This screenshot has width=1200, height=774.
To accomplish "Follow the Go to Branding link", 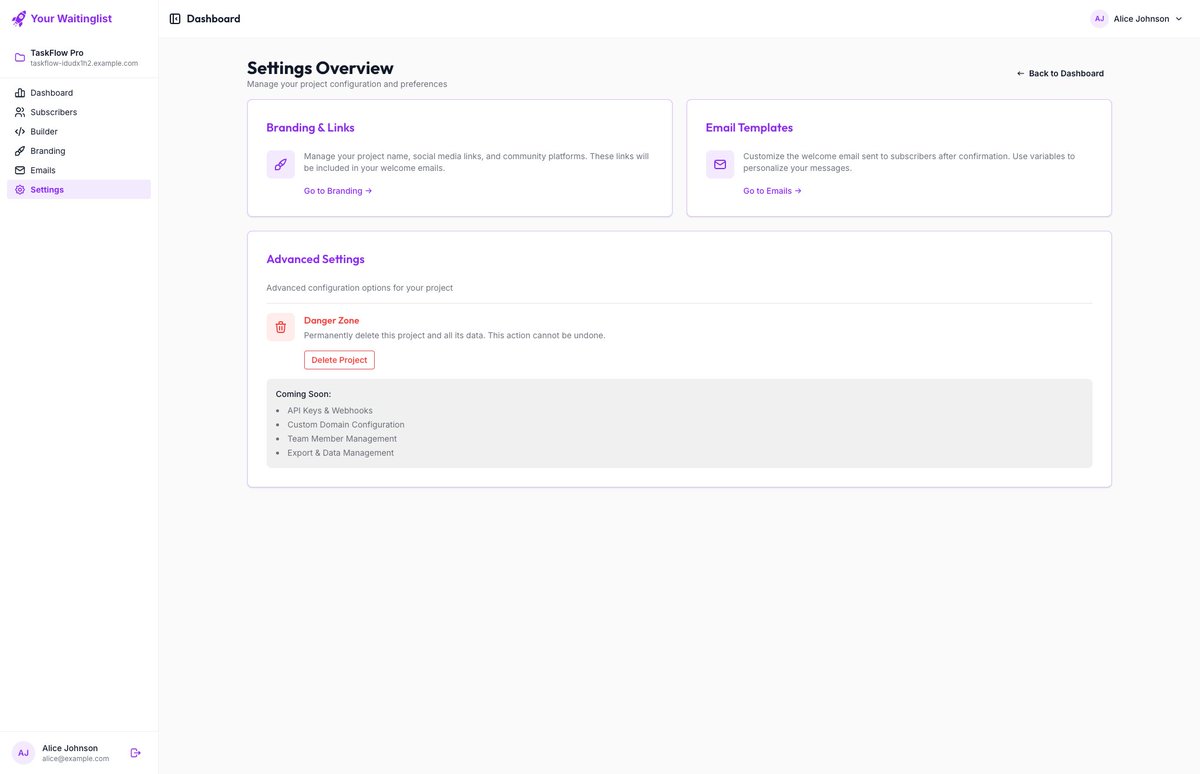I will [338, 190].
